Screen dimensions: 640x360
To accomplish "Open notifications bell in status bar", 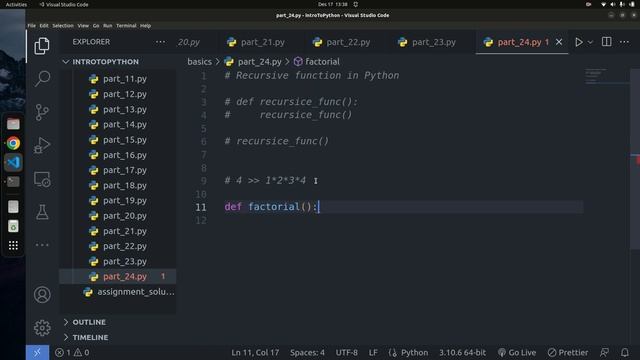I will click(x=625, y=353).
